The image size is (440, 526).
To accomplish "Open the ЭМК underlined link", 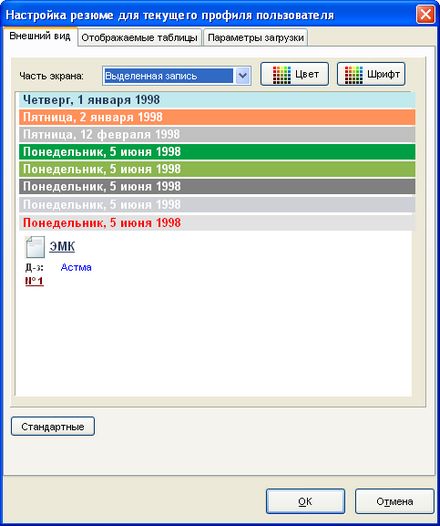I will point(62,247).
